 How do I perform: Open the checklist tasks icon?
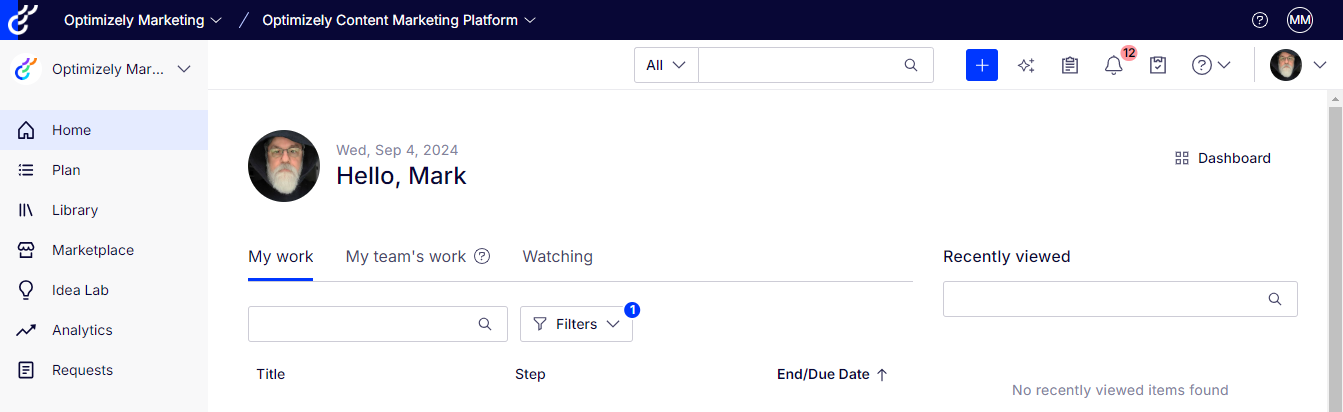[1158, 65]
